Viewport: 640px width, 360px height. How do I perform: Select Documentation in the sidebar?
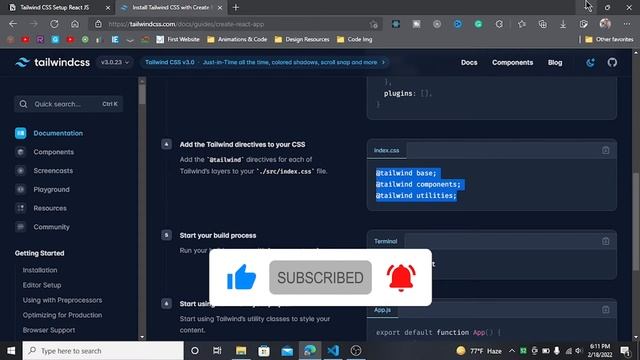coord(58,133)
